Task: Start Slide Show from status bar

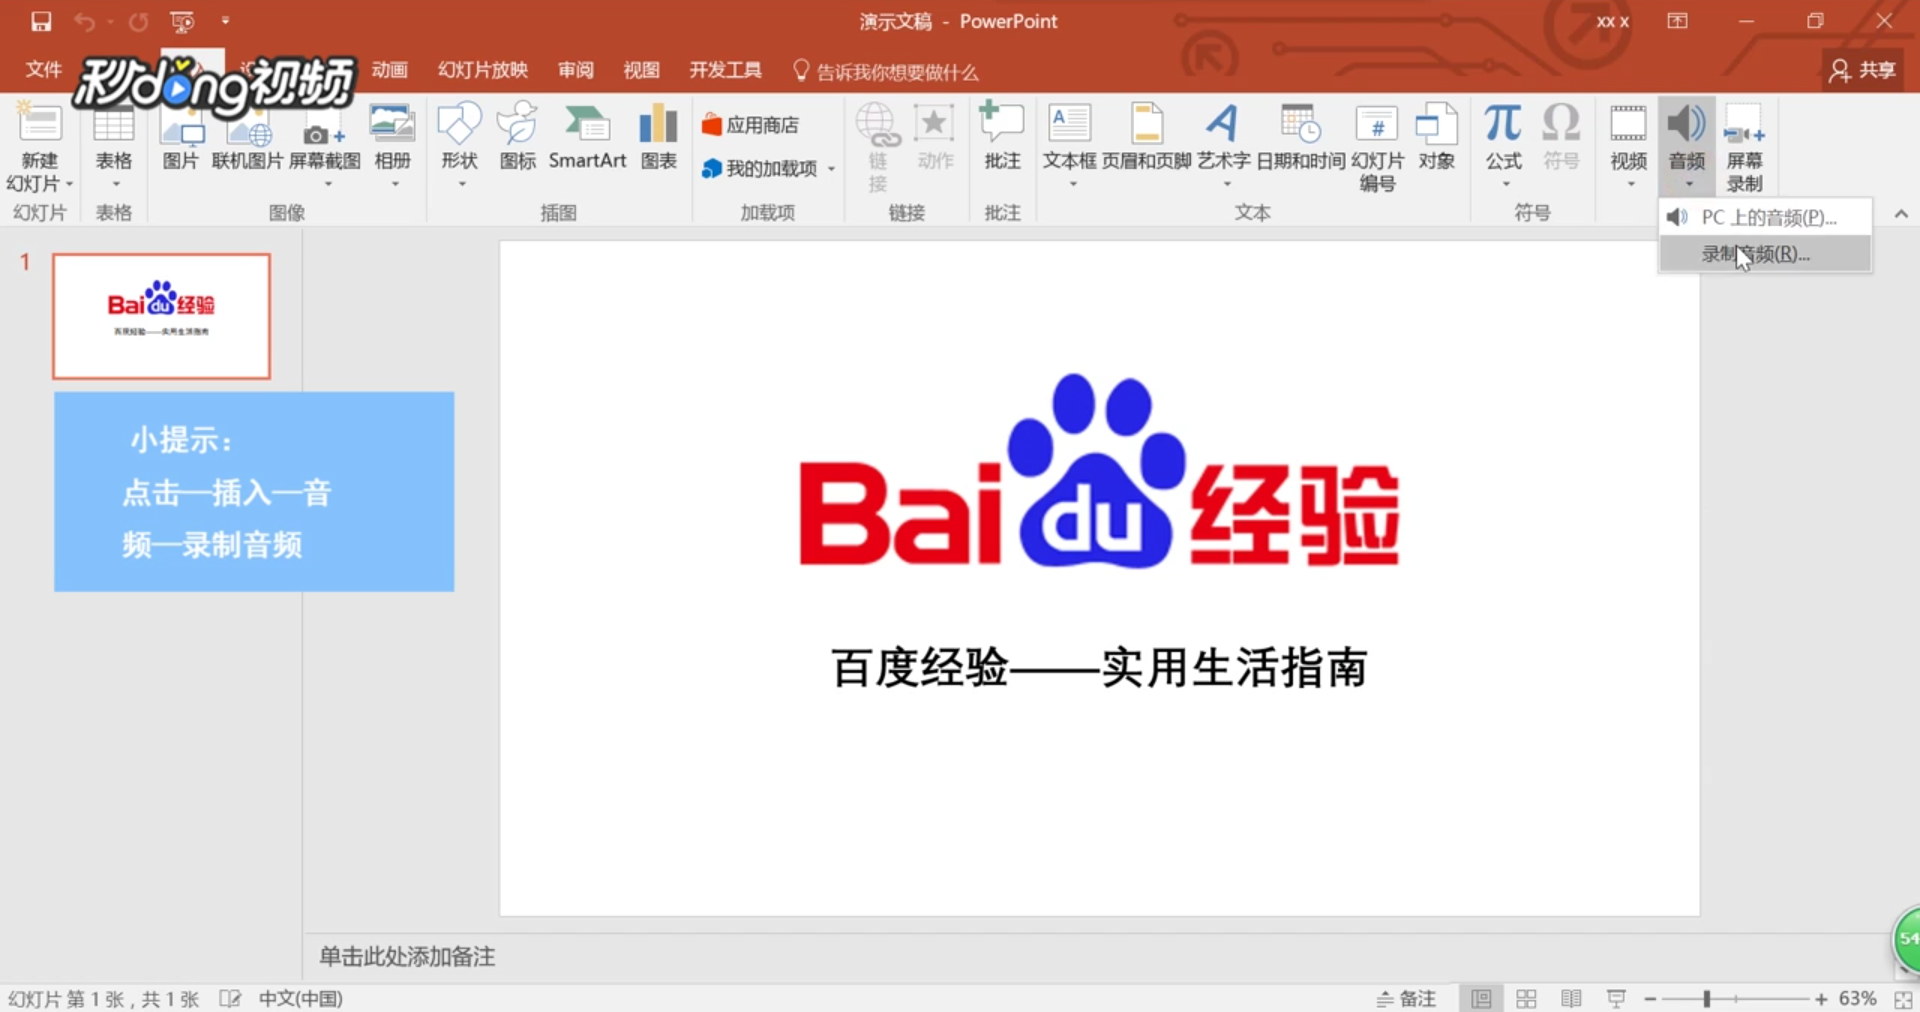Action: pyautogui.click(x=1616, y=998)
